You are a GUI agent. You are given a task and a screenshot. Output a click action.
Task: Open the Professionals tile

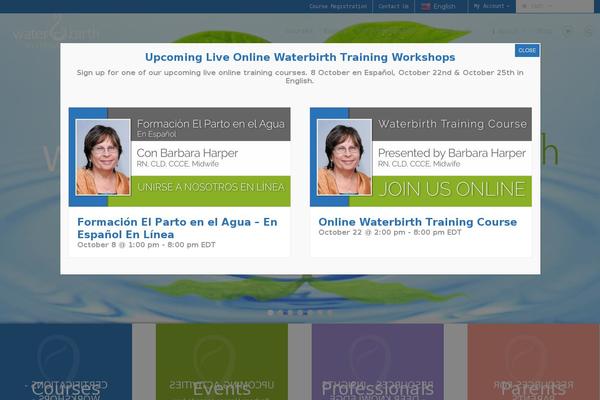[x=378, y=362]
